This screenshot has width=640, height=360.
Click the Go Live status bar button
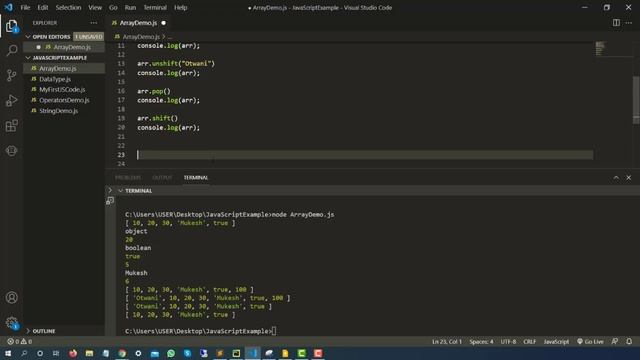590,342
